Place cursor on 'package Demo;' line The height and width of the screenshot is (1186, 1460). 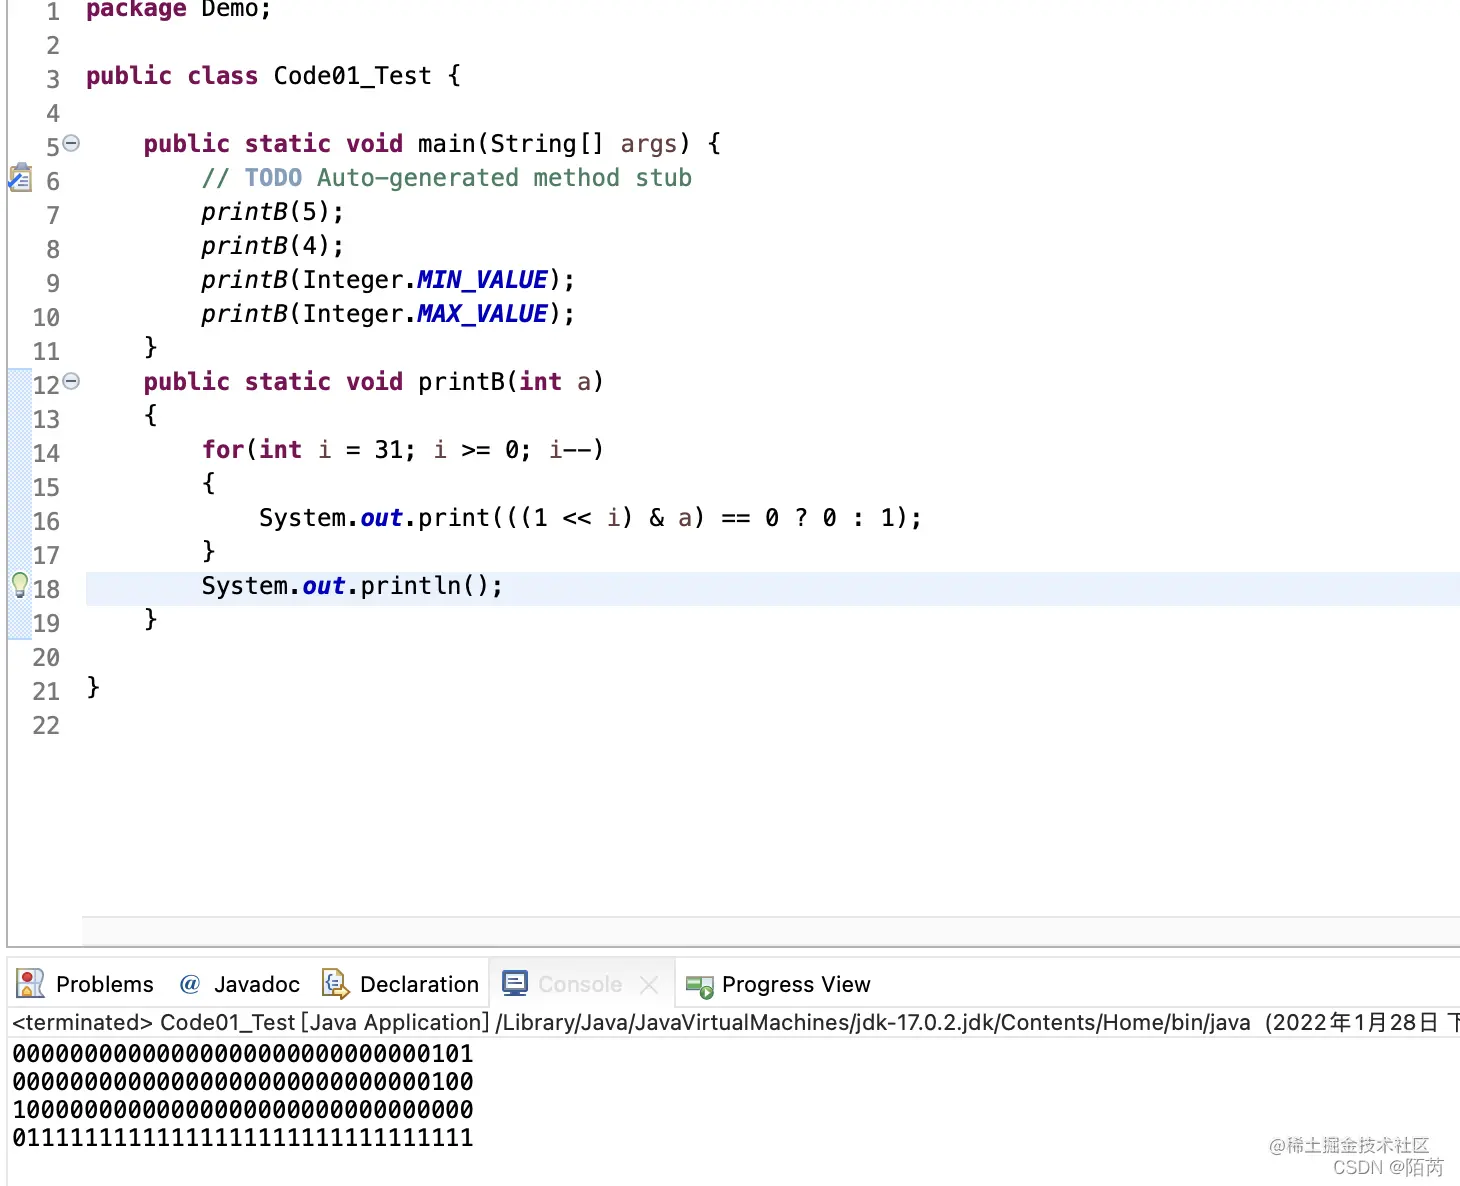coord(178,10)
